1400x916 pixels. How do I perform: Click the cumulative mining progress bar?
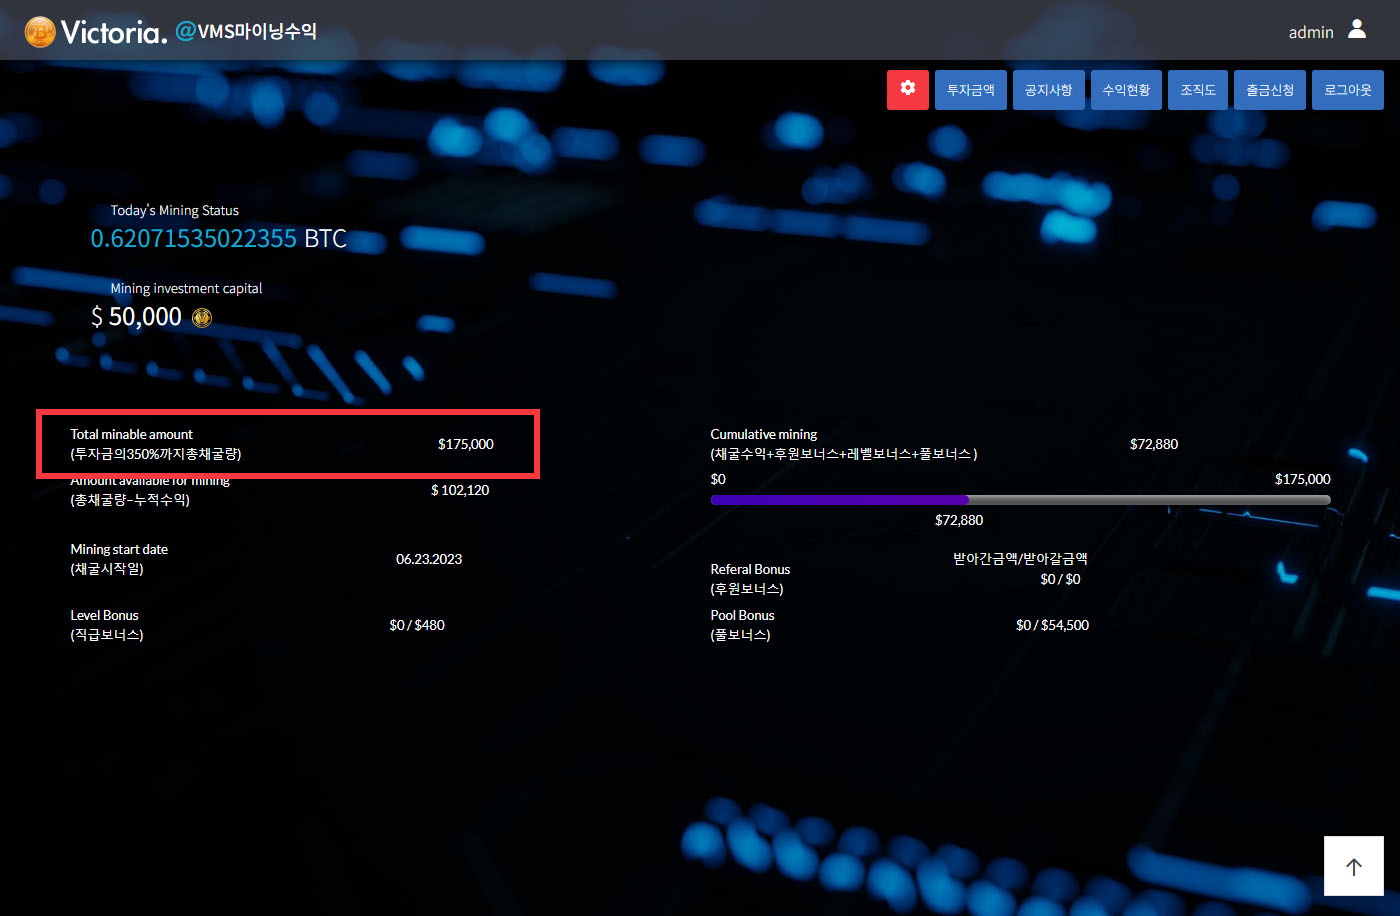click(x=1019, y=499)
